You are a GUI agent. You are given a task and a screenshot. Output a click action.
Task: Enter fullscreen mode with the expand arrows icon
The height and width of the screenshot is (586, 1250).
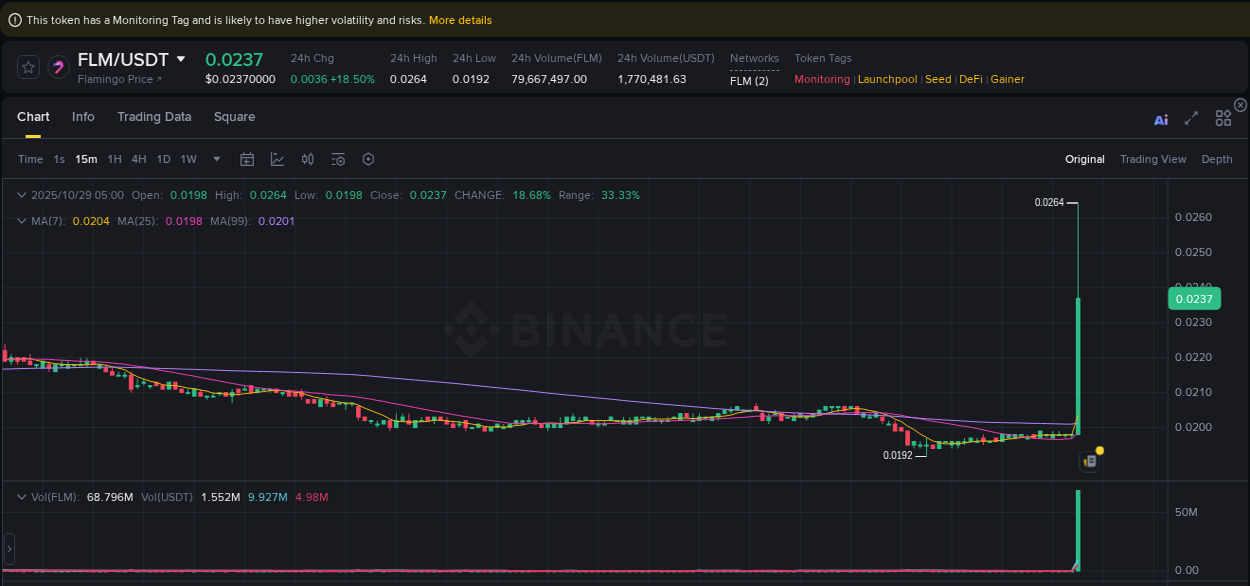pos(1191,118)
